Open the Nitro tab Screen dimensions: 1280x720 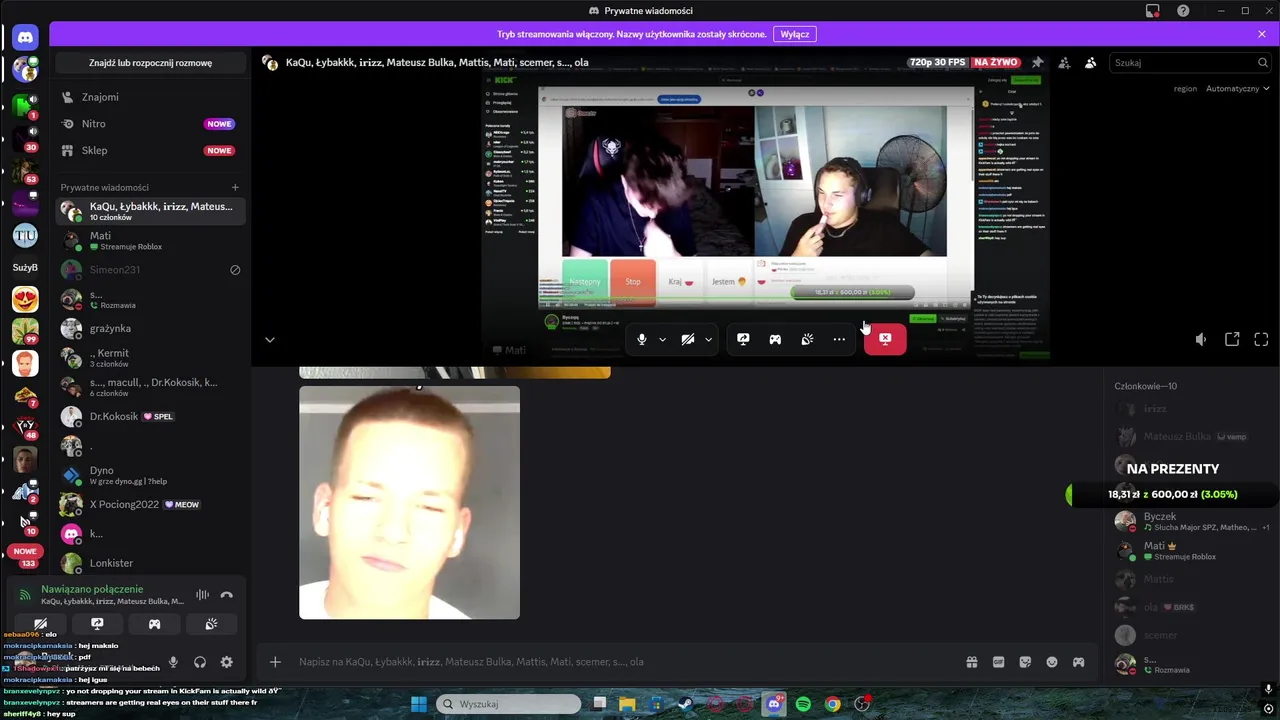coord(150,124)
